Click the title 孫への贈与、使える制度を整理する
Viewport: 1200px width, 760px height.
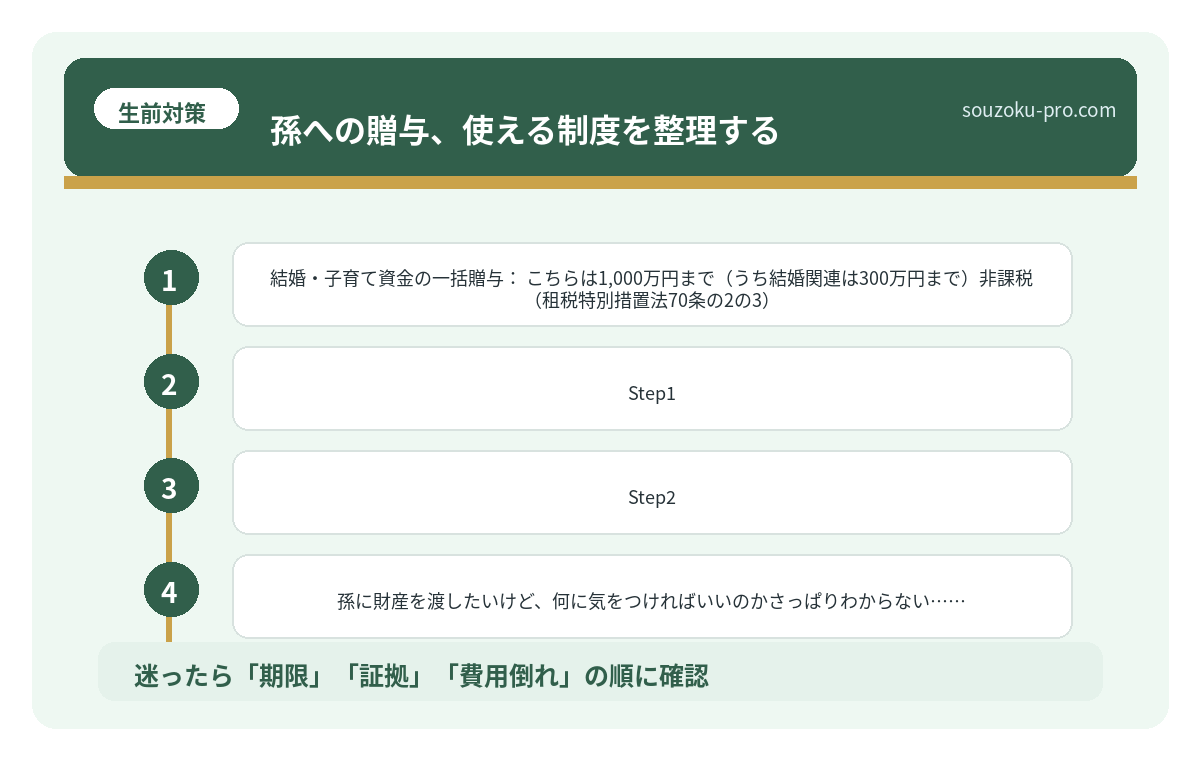coord(524,131)
